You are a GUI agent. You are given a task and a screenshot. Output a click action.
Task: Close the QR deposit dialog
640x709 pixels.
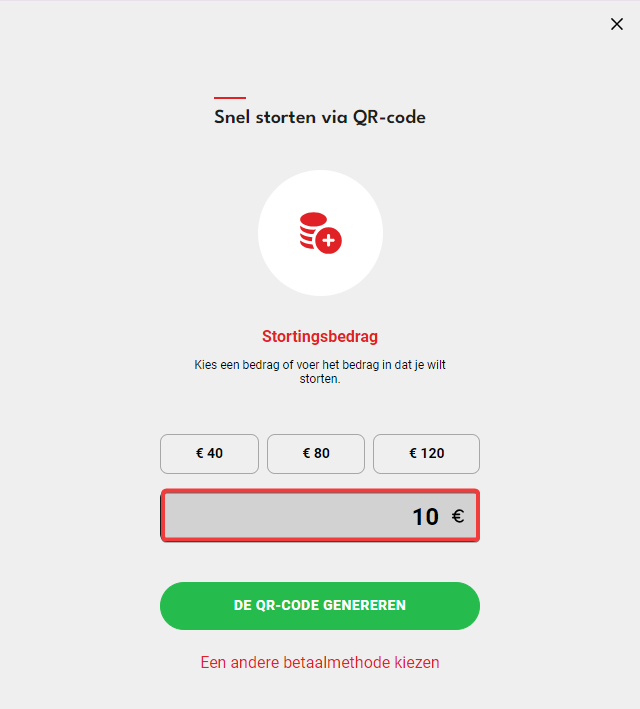[616, 24]
